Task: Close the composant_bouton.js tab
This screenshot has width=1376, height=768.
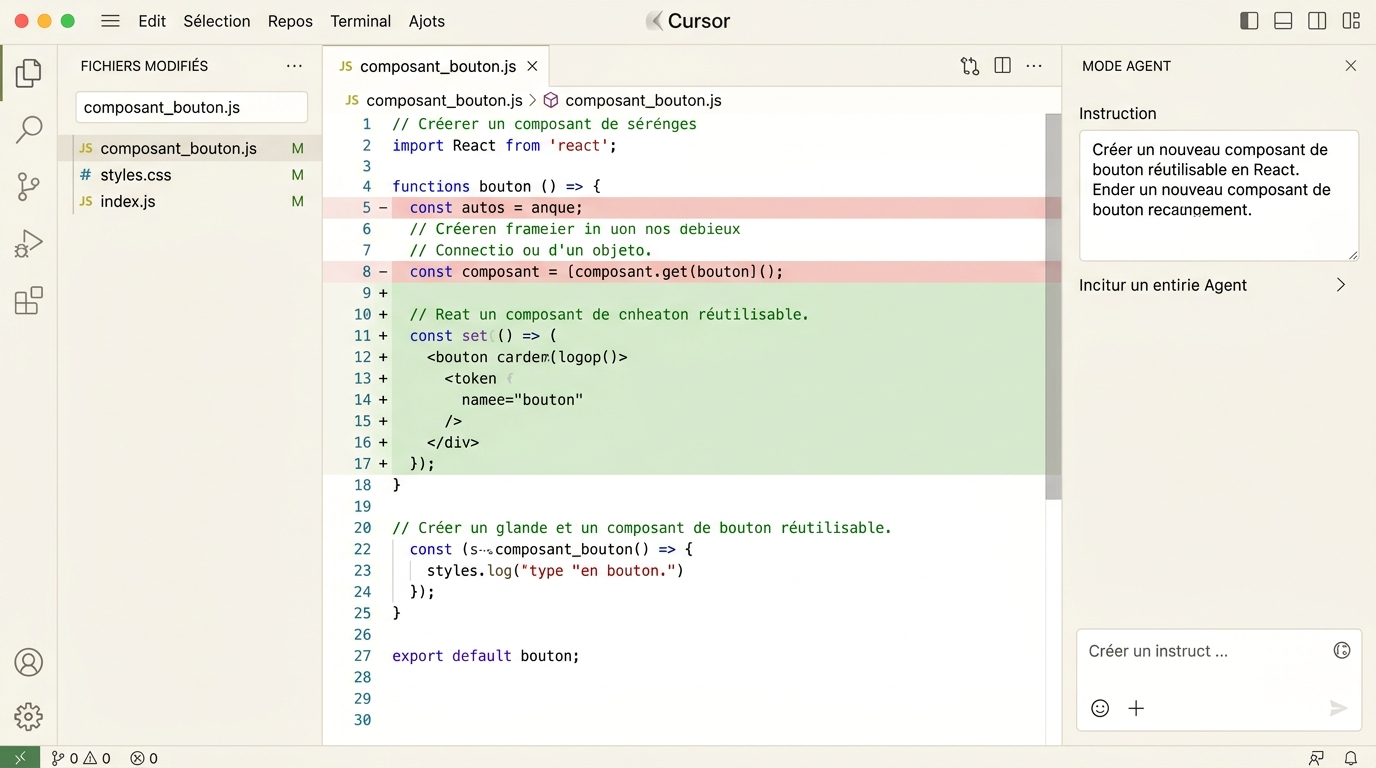Action: tap(532, 66)
